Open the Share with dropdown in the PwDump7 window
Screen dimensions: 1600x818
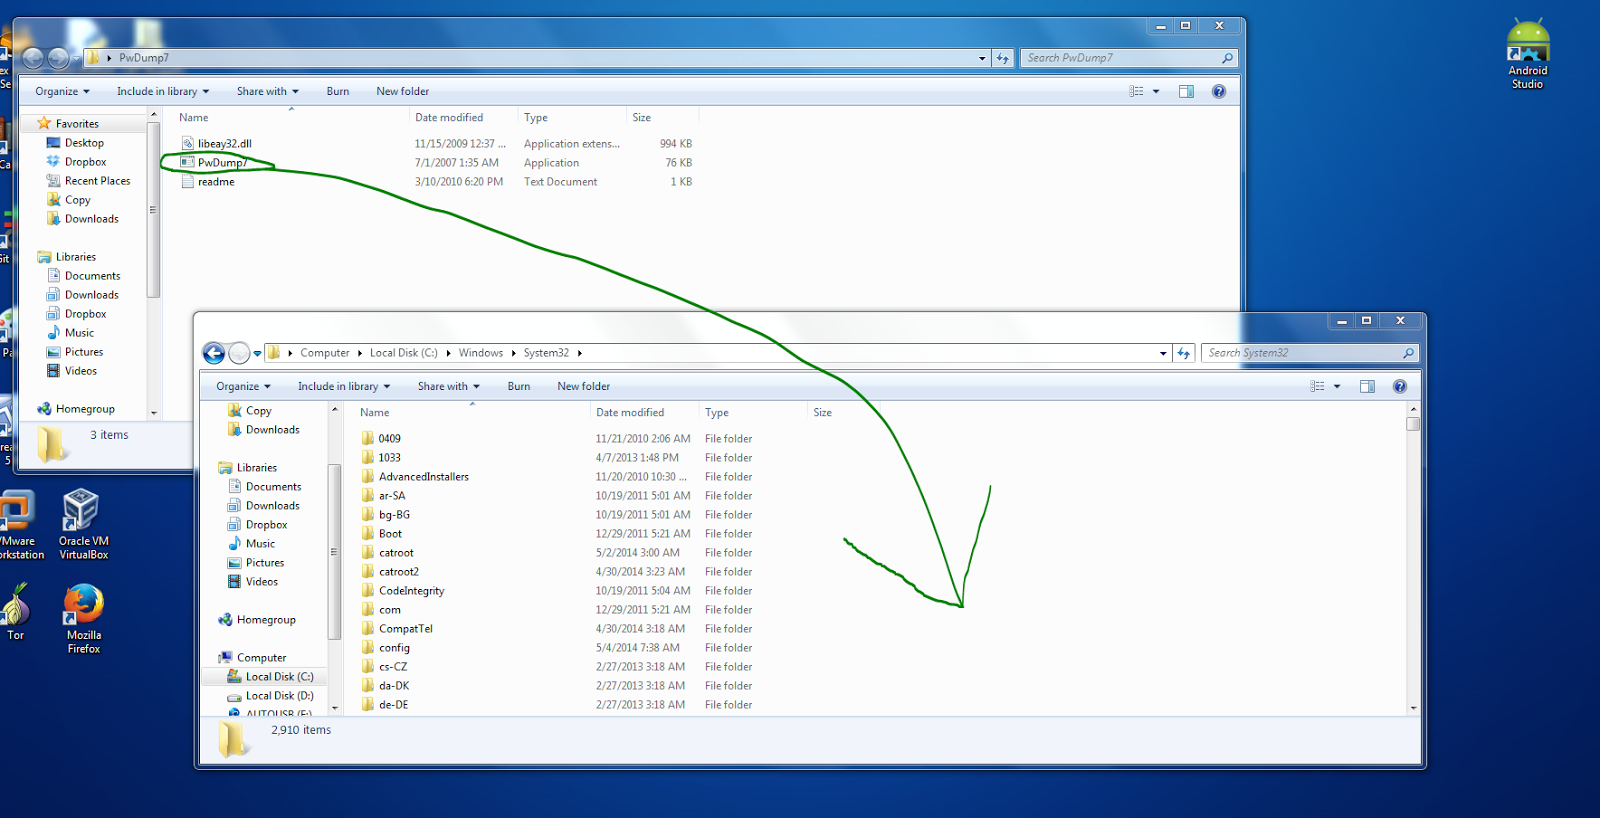coord(267,91)
